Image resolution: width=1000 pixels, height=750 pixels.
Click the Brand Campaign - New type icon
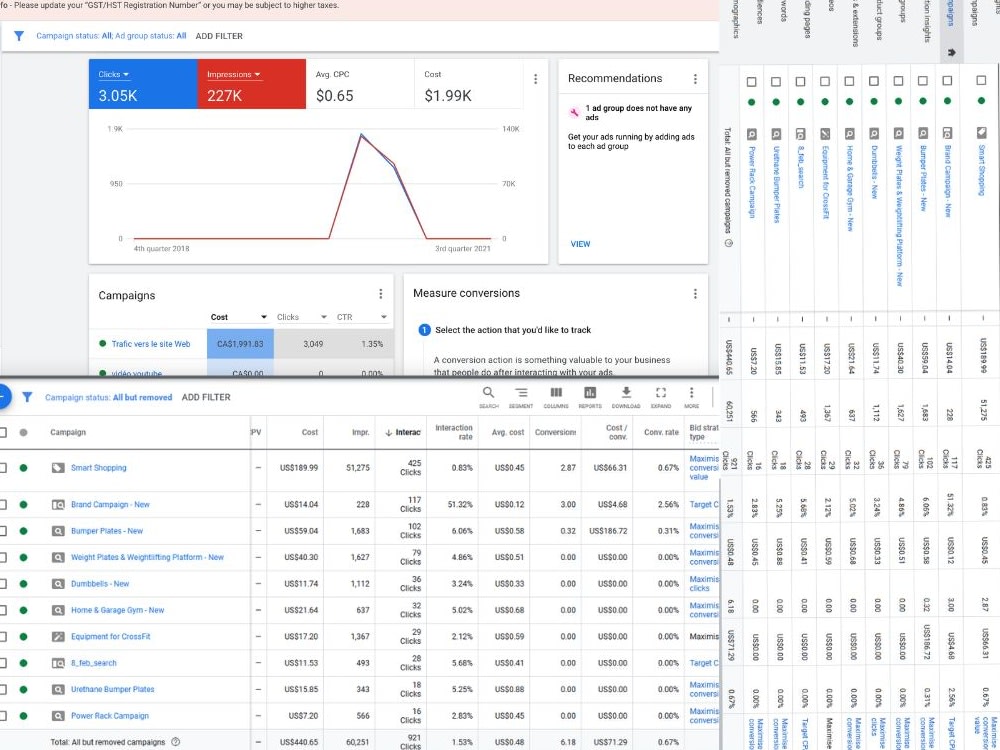tap(58, 504)
